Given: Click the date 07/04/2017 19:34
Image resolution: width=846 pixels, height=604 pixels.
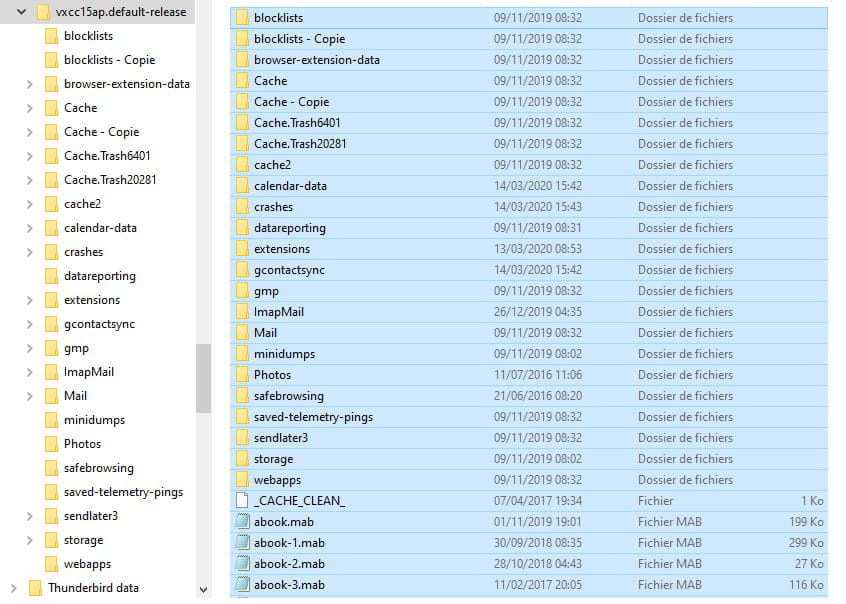Looking at the screenshot, I should (x=538, y=501).
